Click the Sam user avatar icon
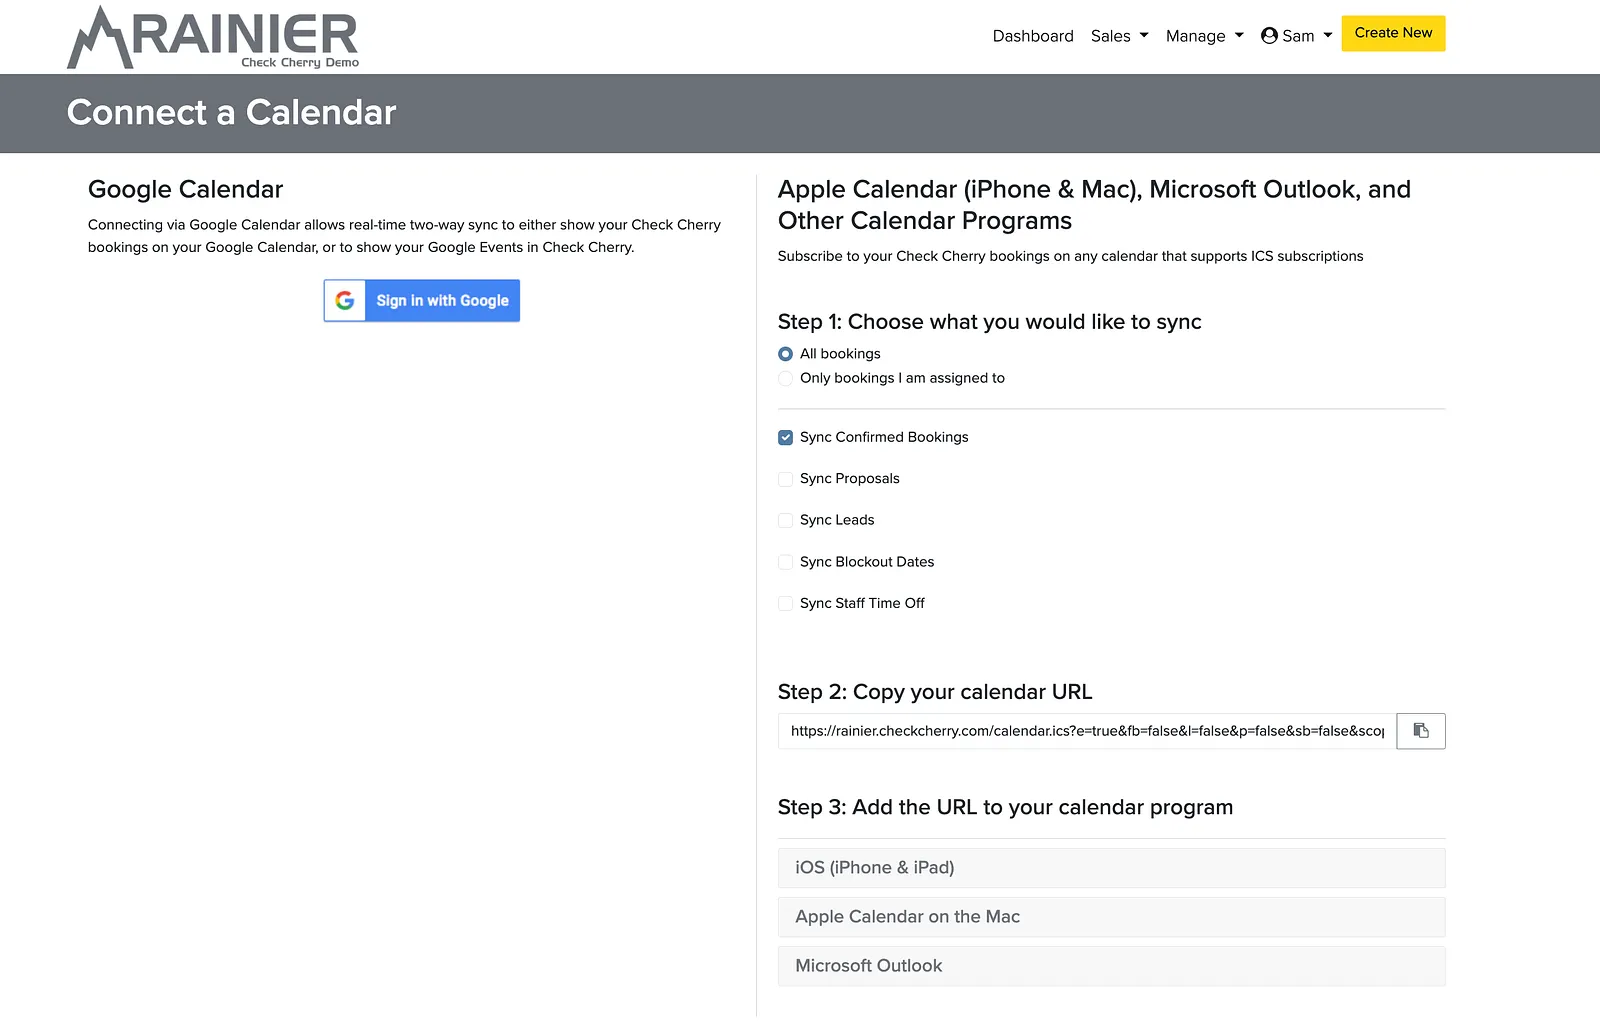 (x=1269, y=36)
